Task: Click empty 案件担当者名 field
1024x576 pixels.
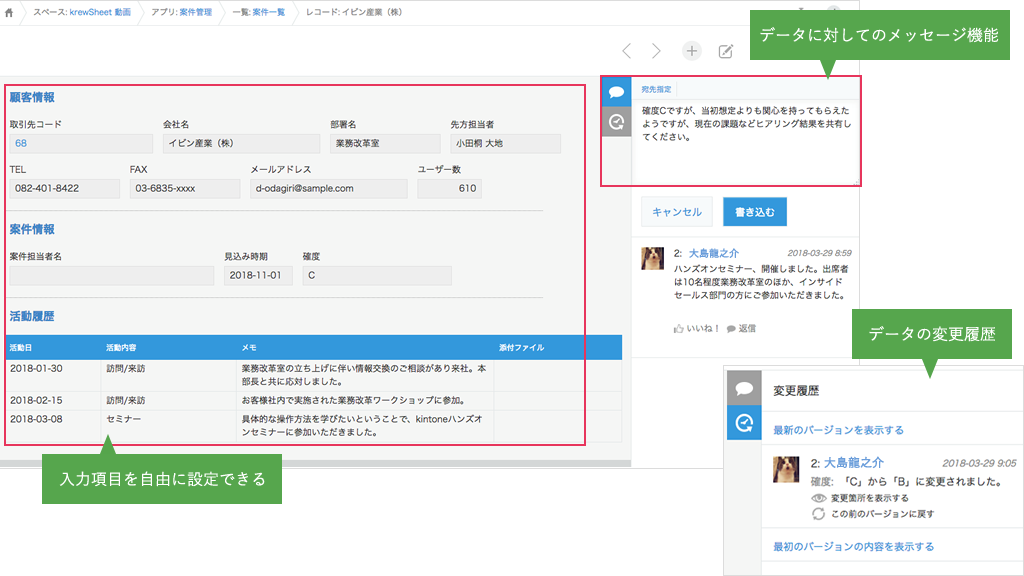Action: point(112,276)
